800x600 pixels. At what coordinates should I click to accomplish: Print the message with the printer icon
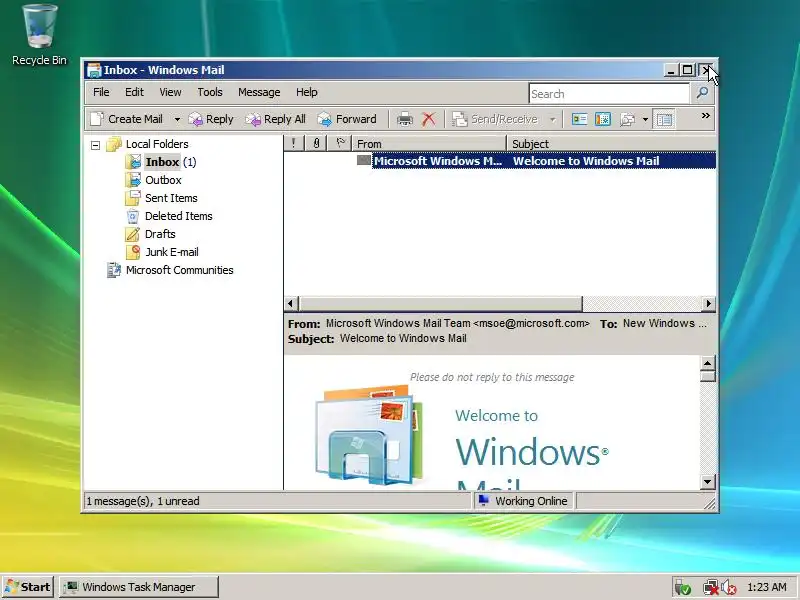pos(405,119)
